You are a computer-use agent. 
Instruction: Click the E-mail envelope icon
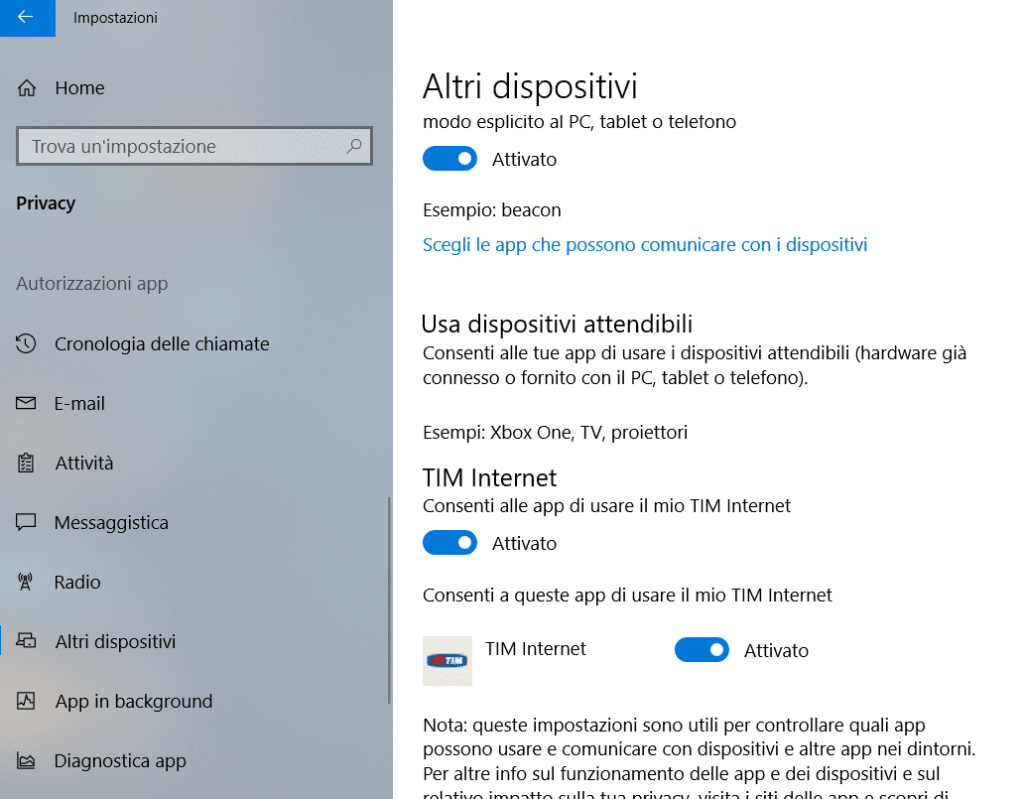26,403
